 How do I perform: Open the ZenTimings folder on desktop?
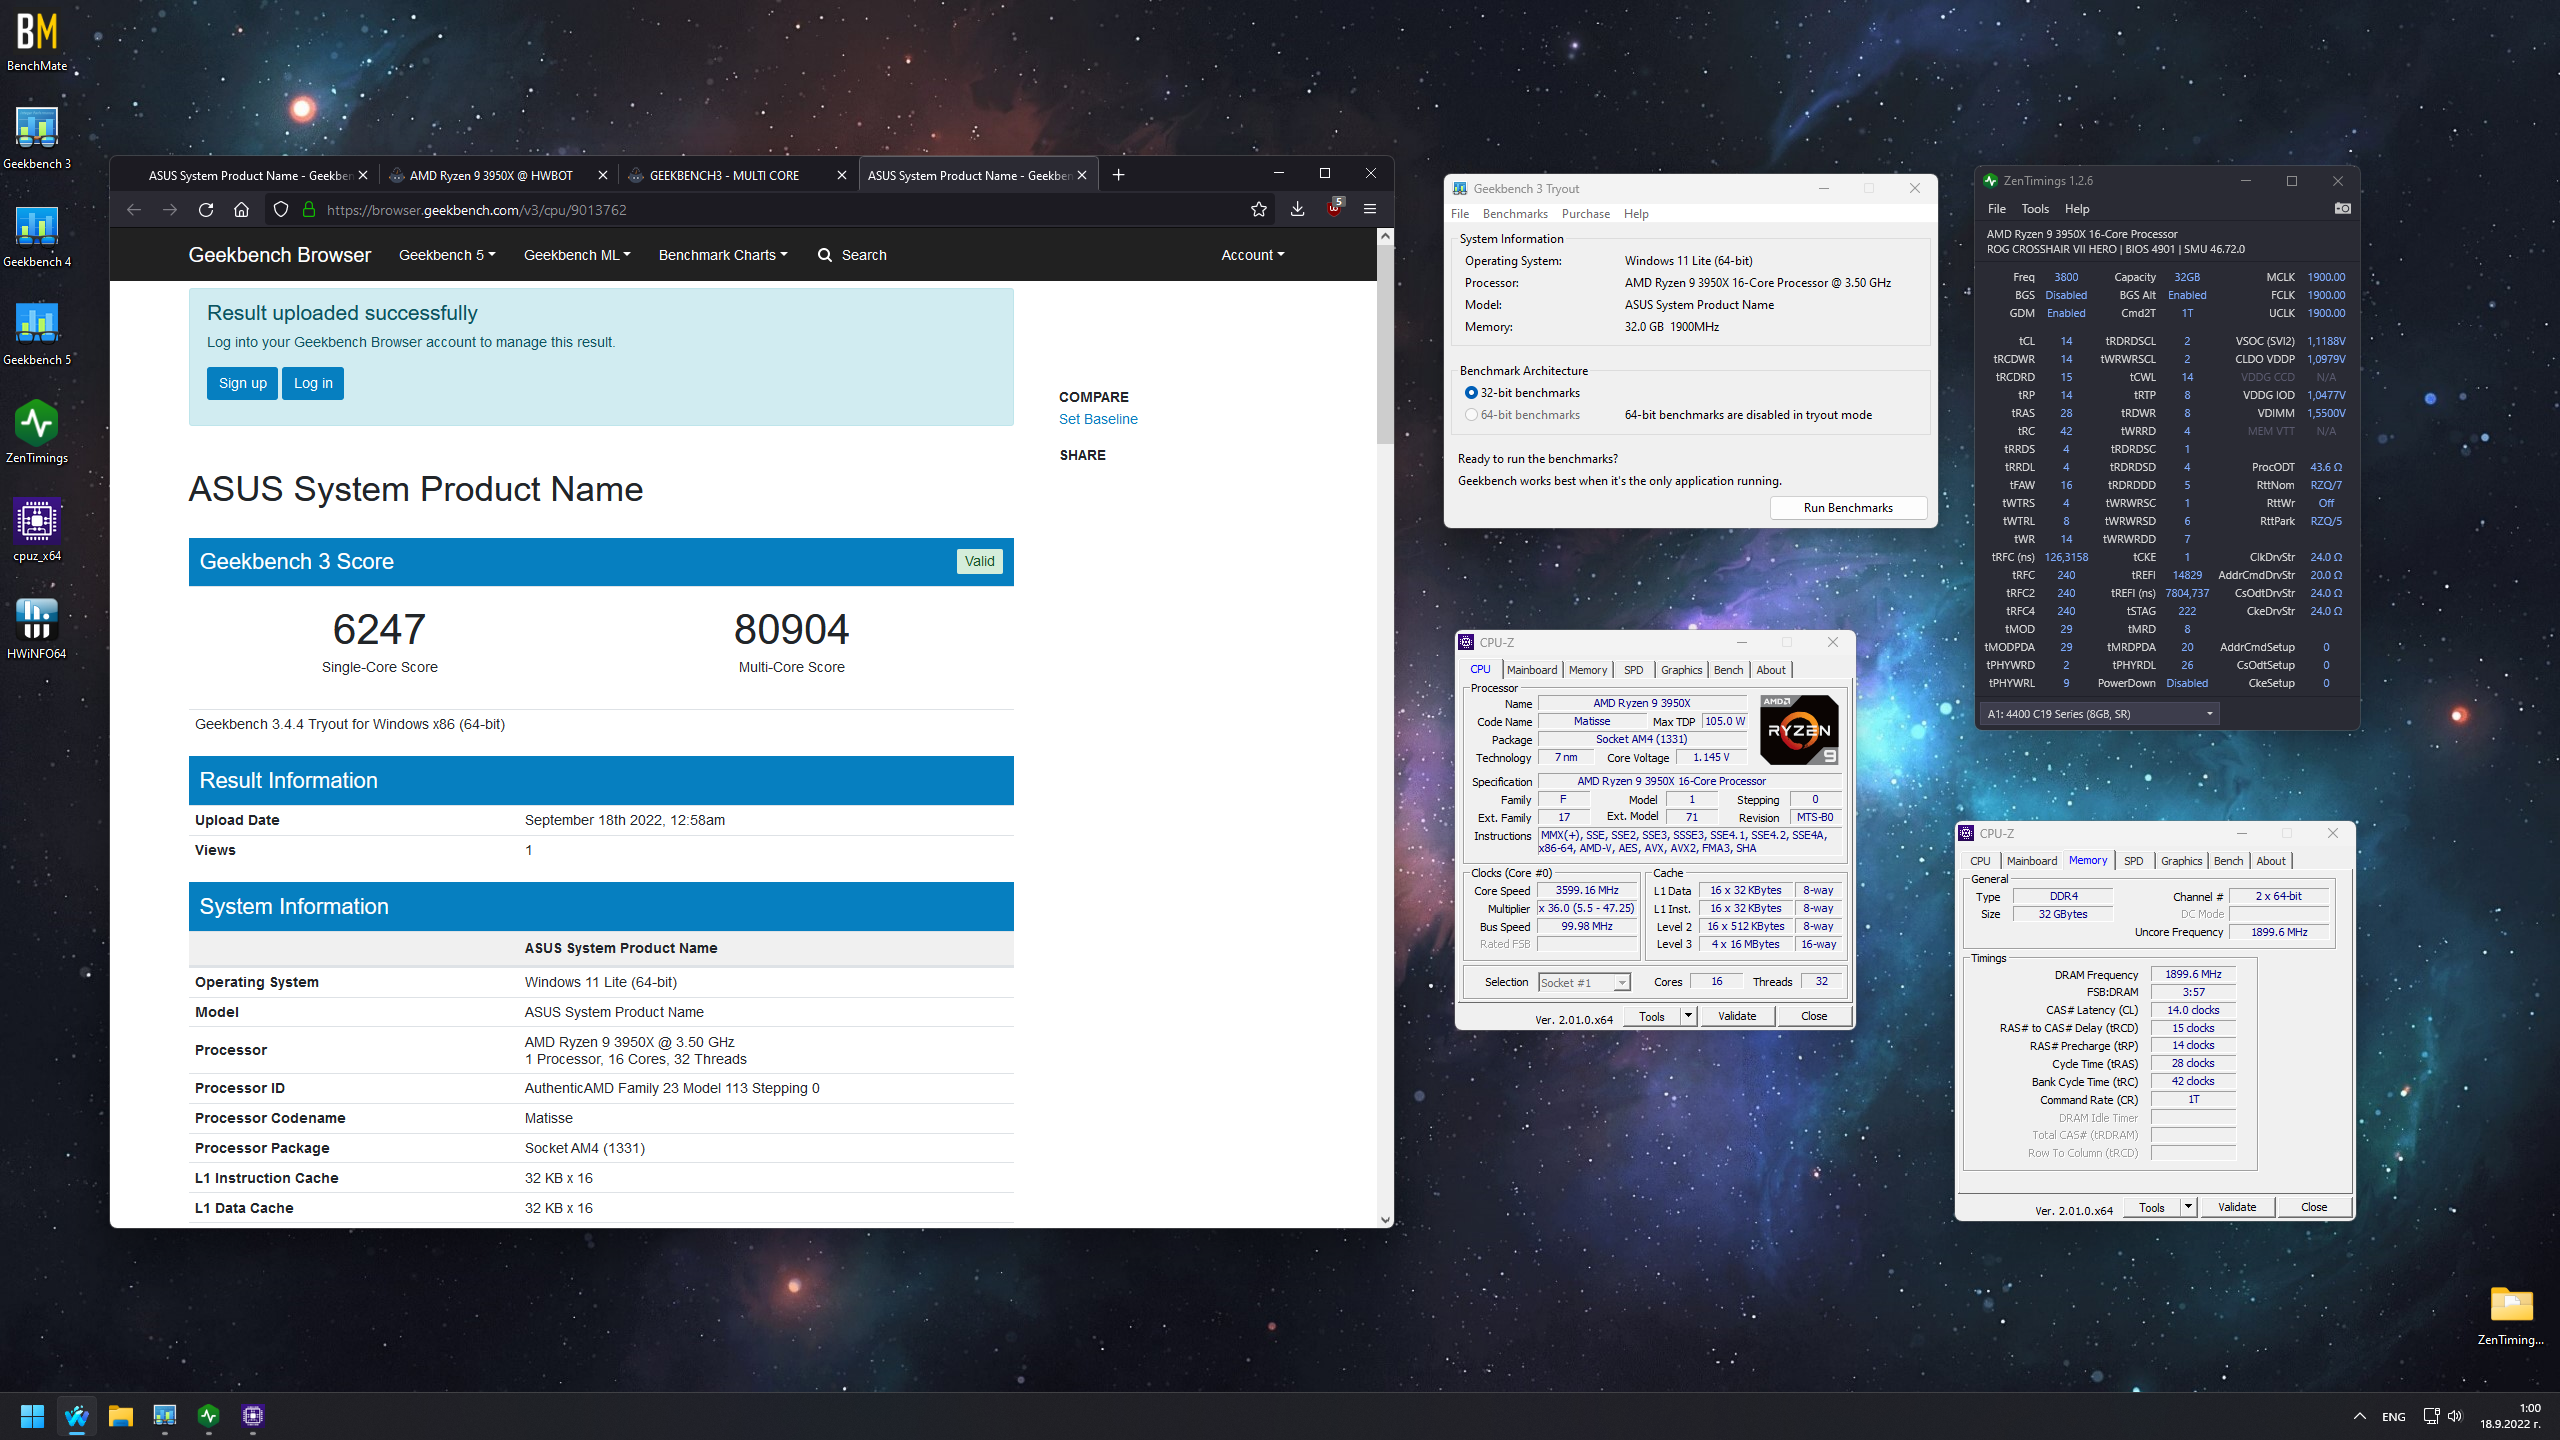point(2511,1315)
